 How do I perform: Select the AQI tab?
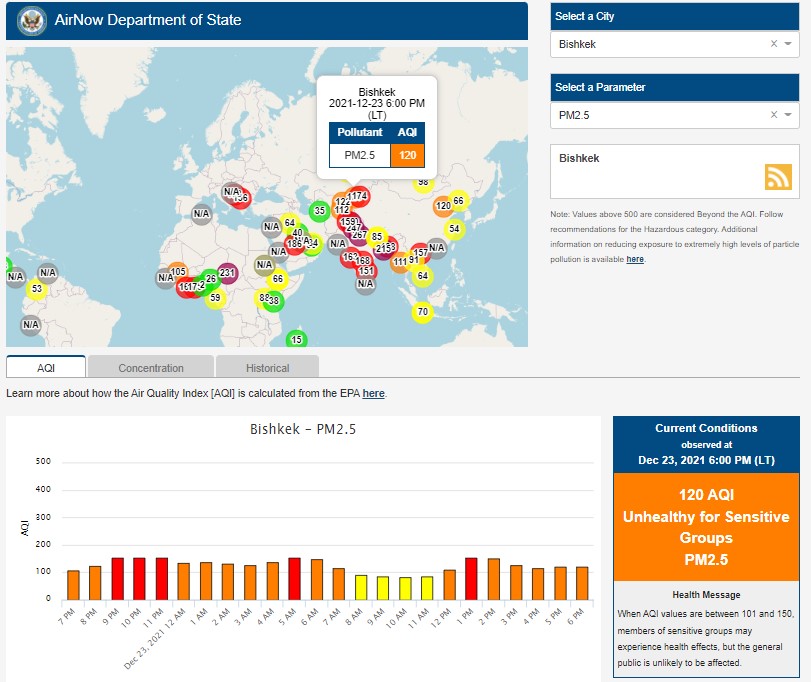pos(46,368)
